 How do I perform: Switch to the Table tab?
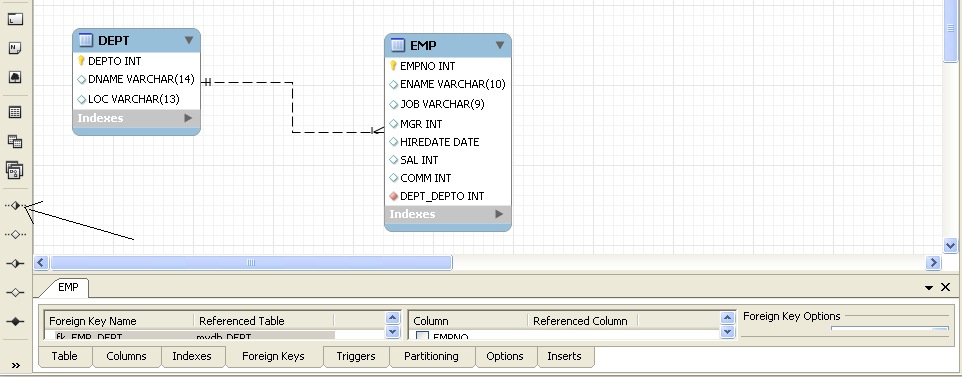64,356
